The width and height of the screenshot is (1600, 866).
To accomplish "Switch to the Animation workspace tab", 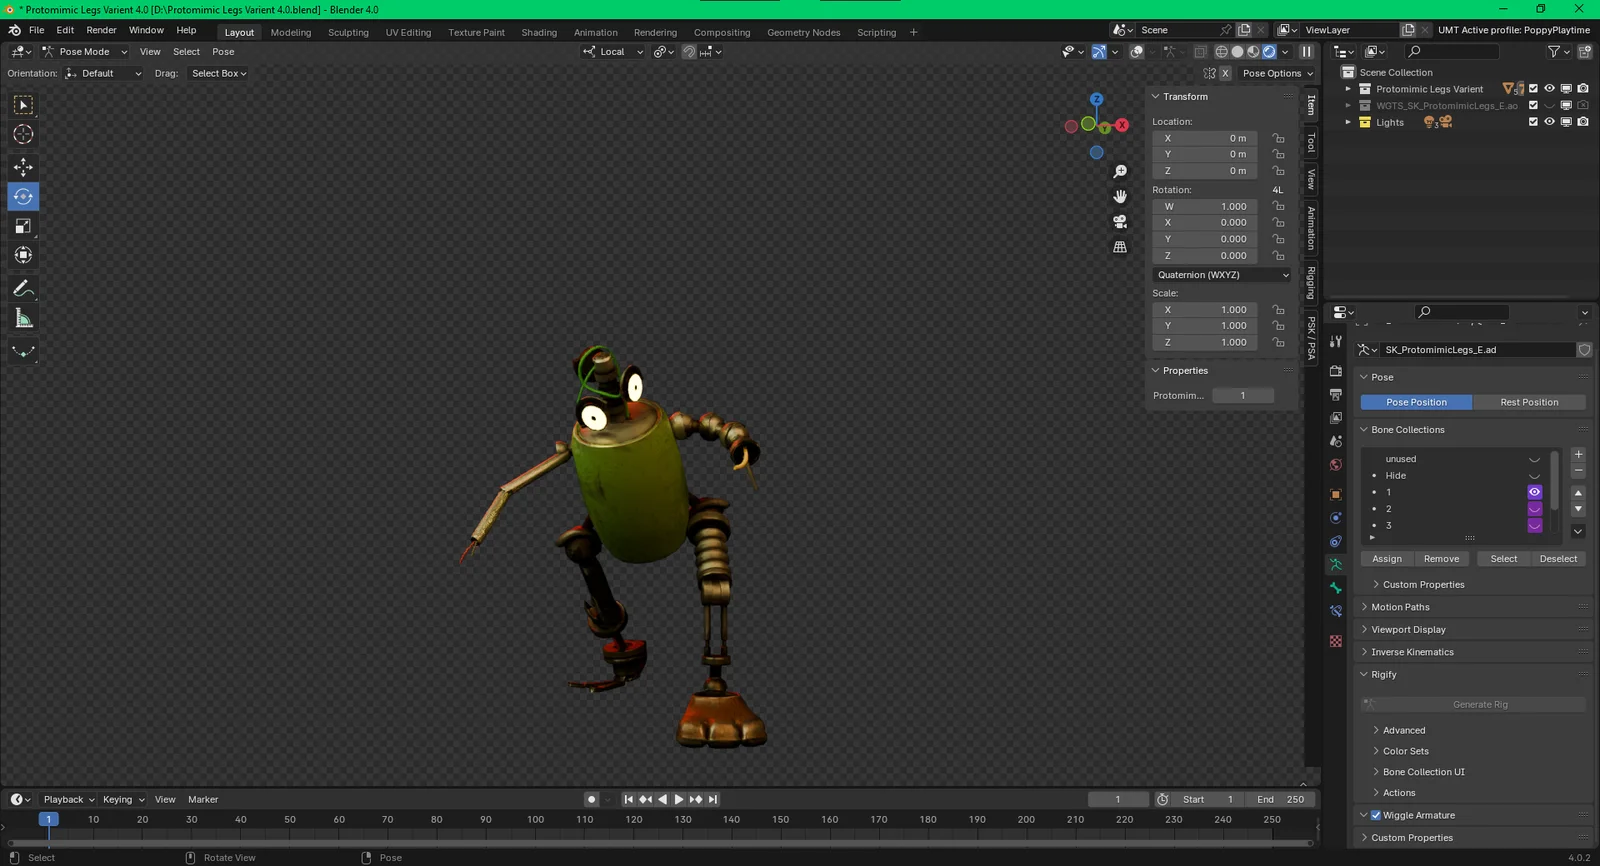I will click(596, 32).
